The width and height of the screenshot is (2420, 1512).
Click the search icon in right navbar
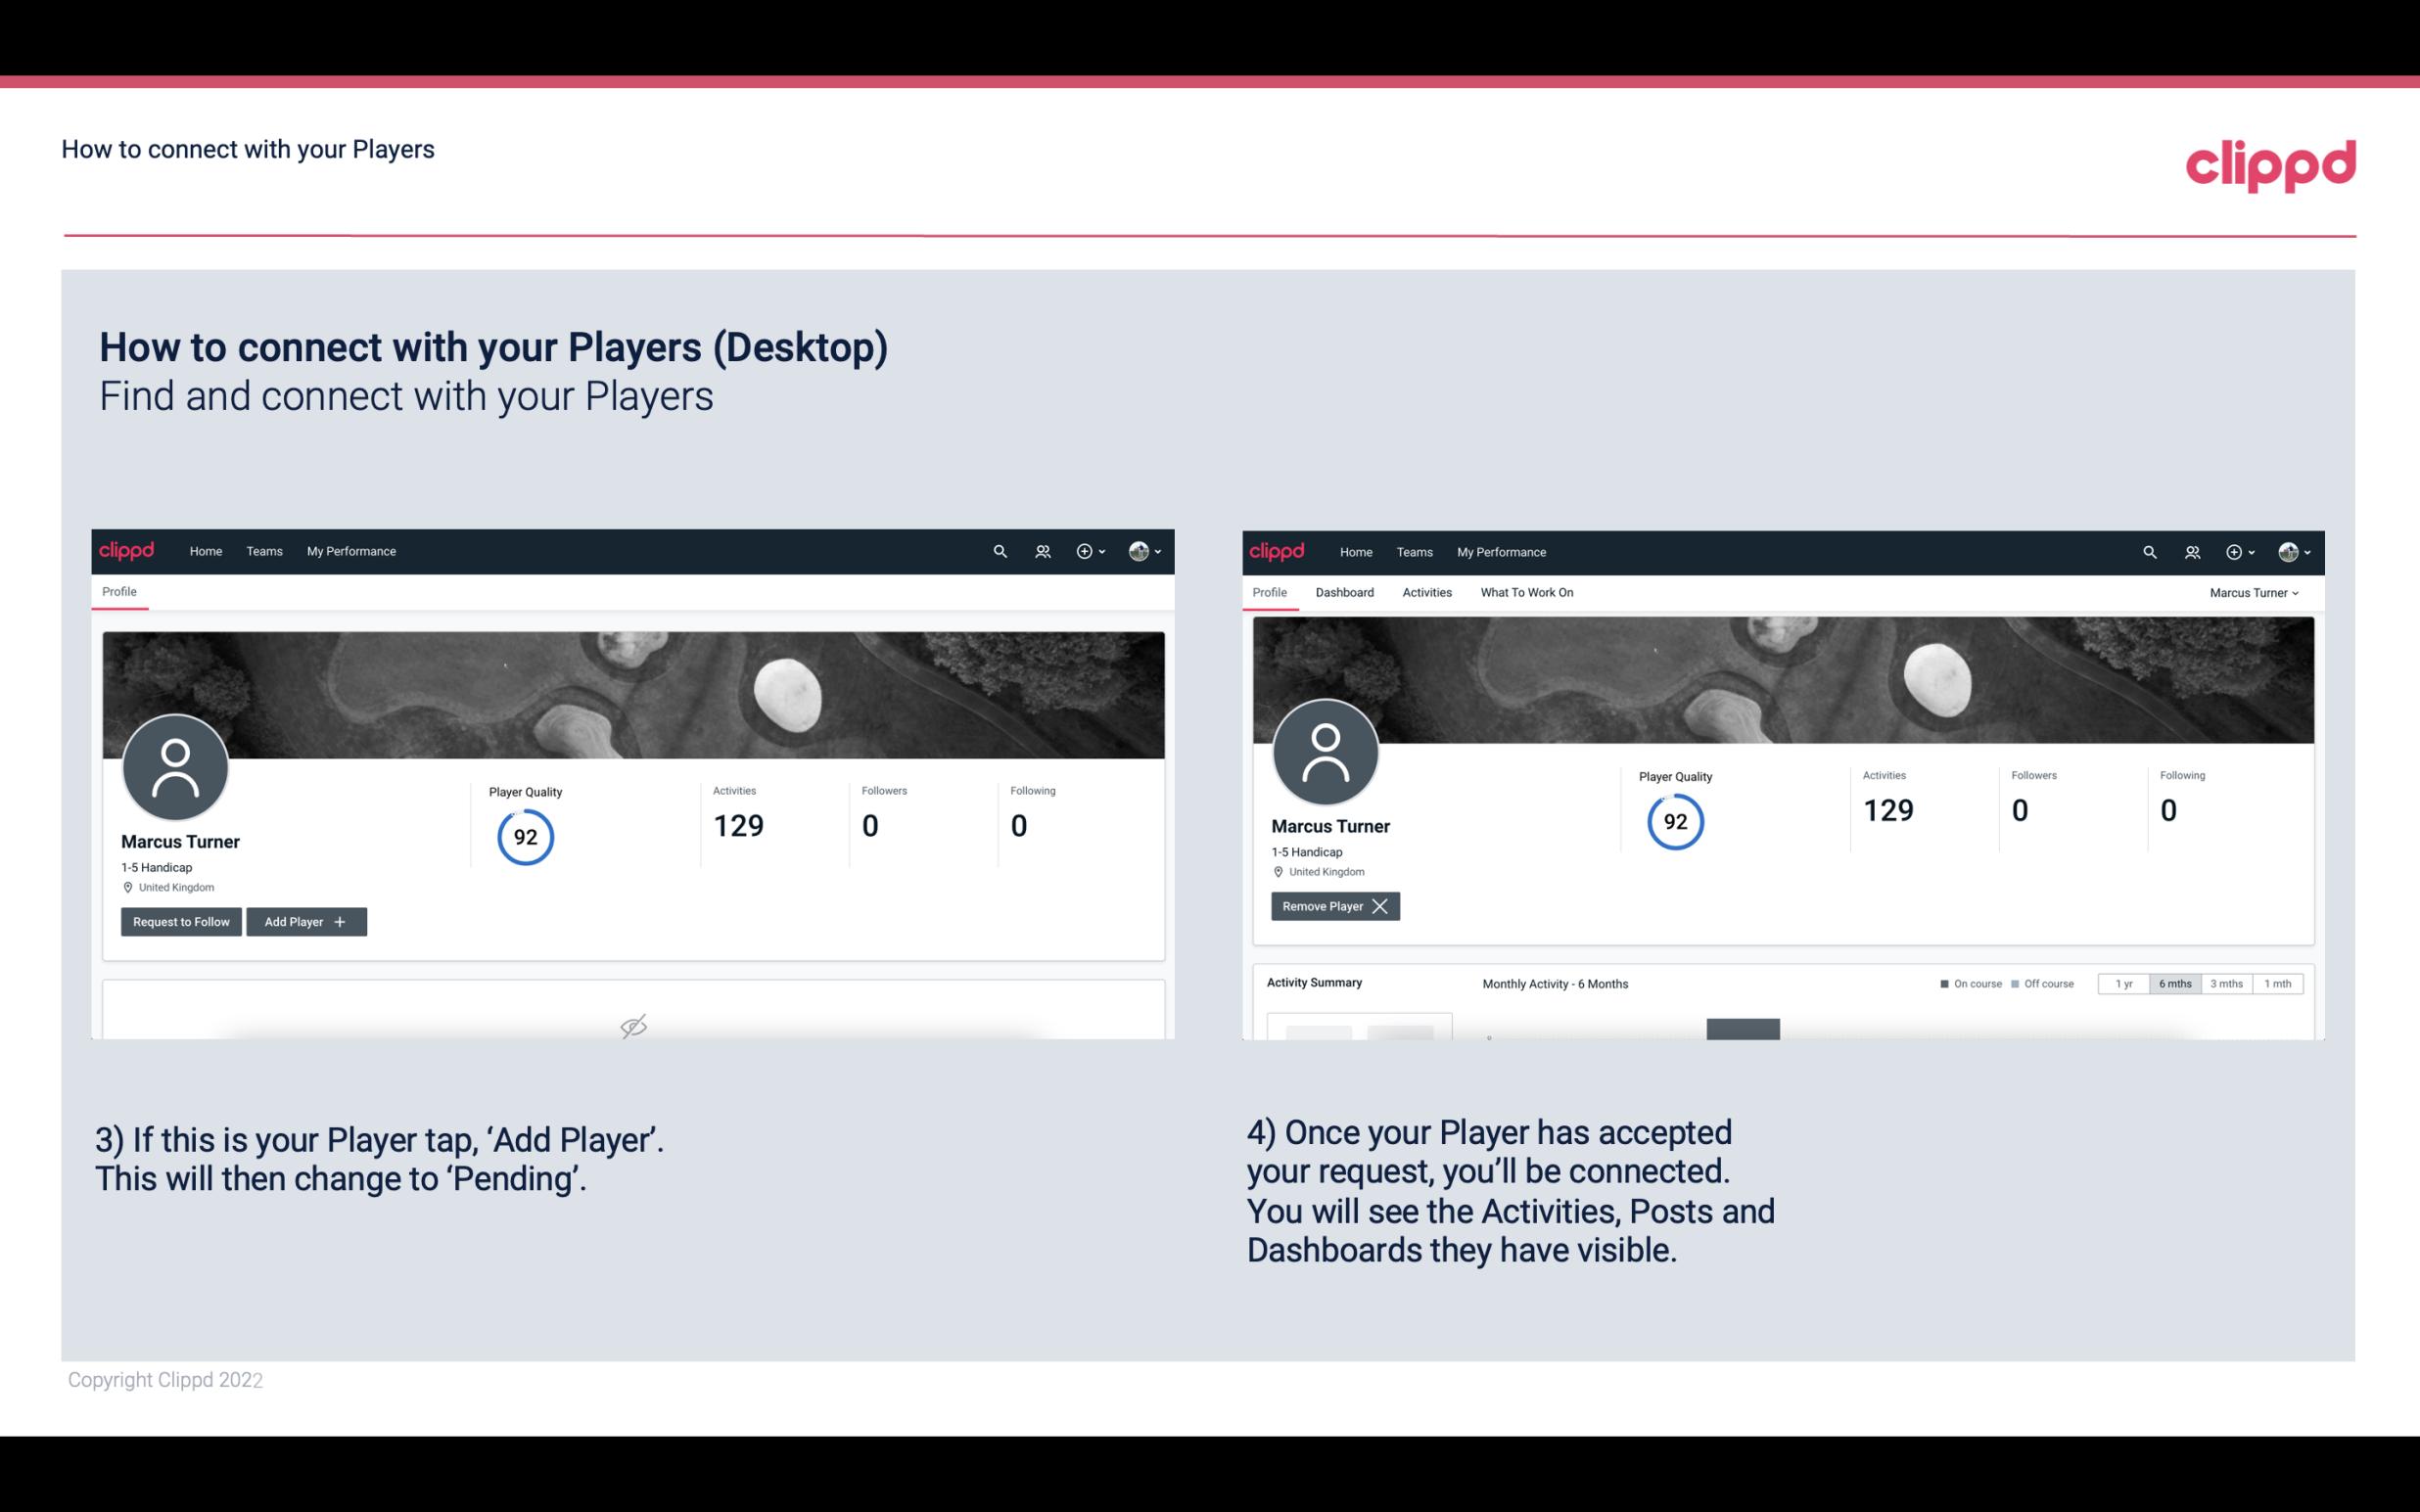coord(2148,552)
